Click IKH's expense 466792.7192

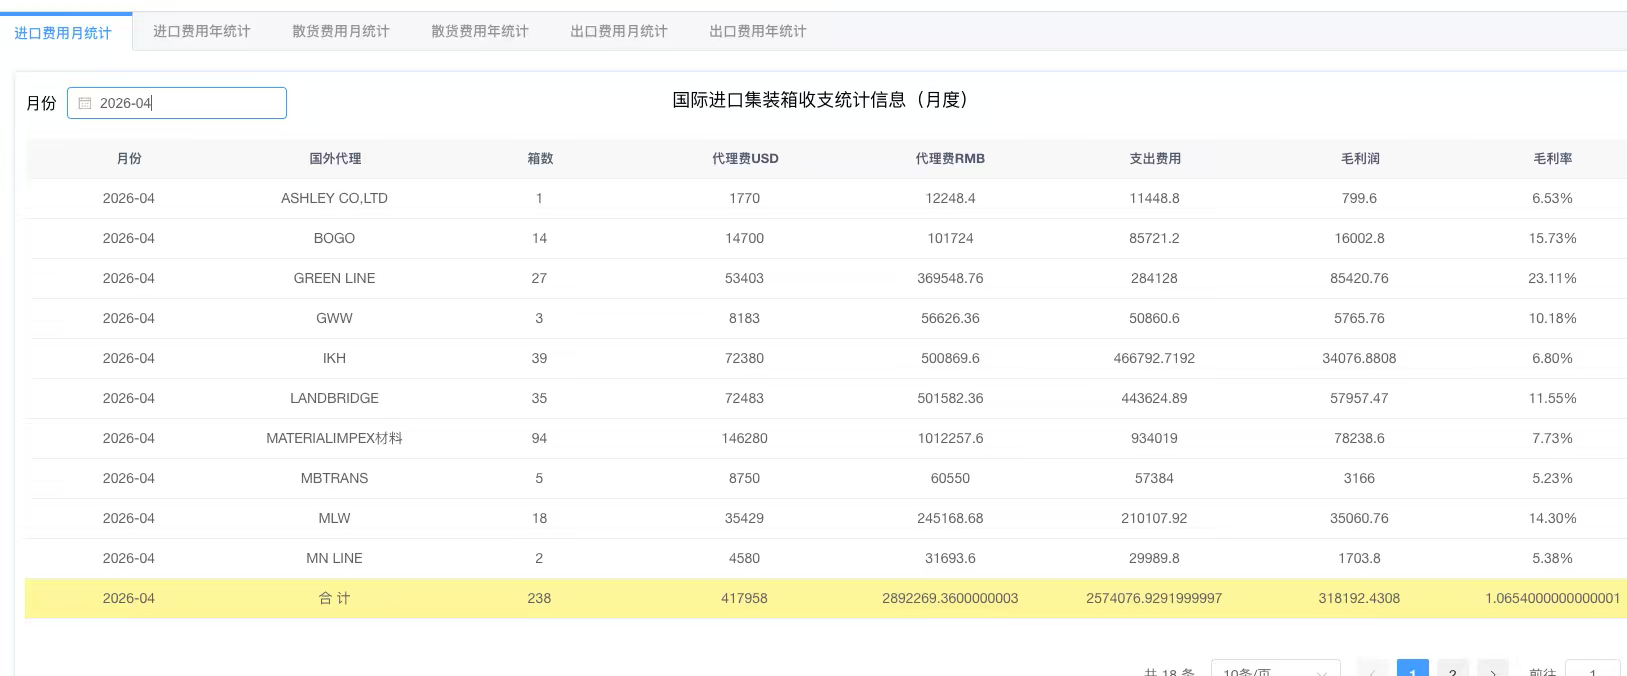[1154, 358]
